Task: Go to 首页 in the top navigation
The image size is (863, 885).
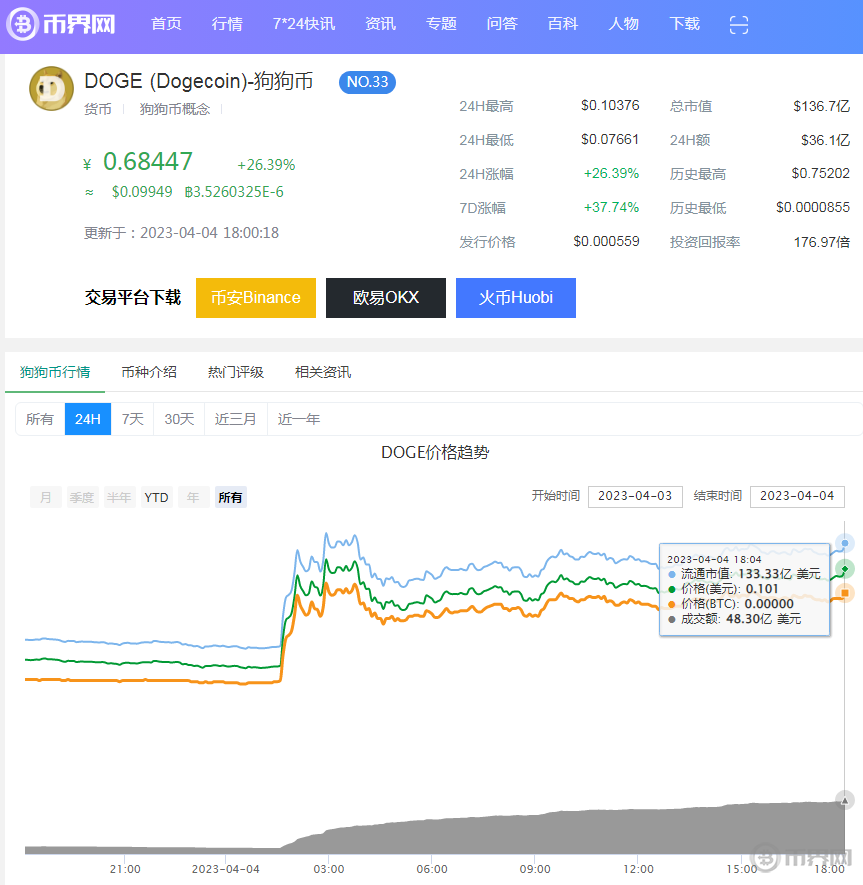Action: (x=167, y=24)
